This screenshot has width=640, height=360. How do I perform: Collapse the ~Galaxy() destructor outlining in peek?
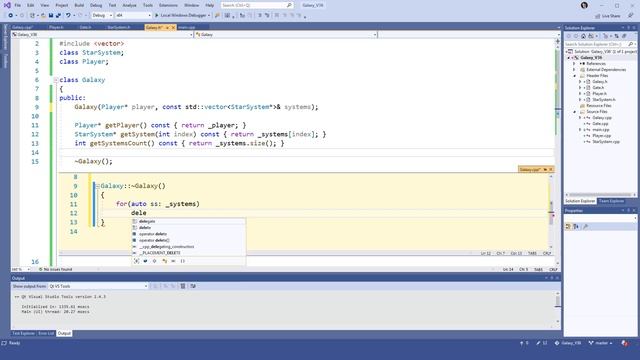98,186
